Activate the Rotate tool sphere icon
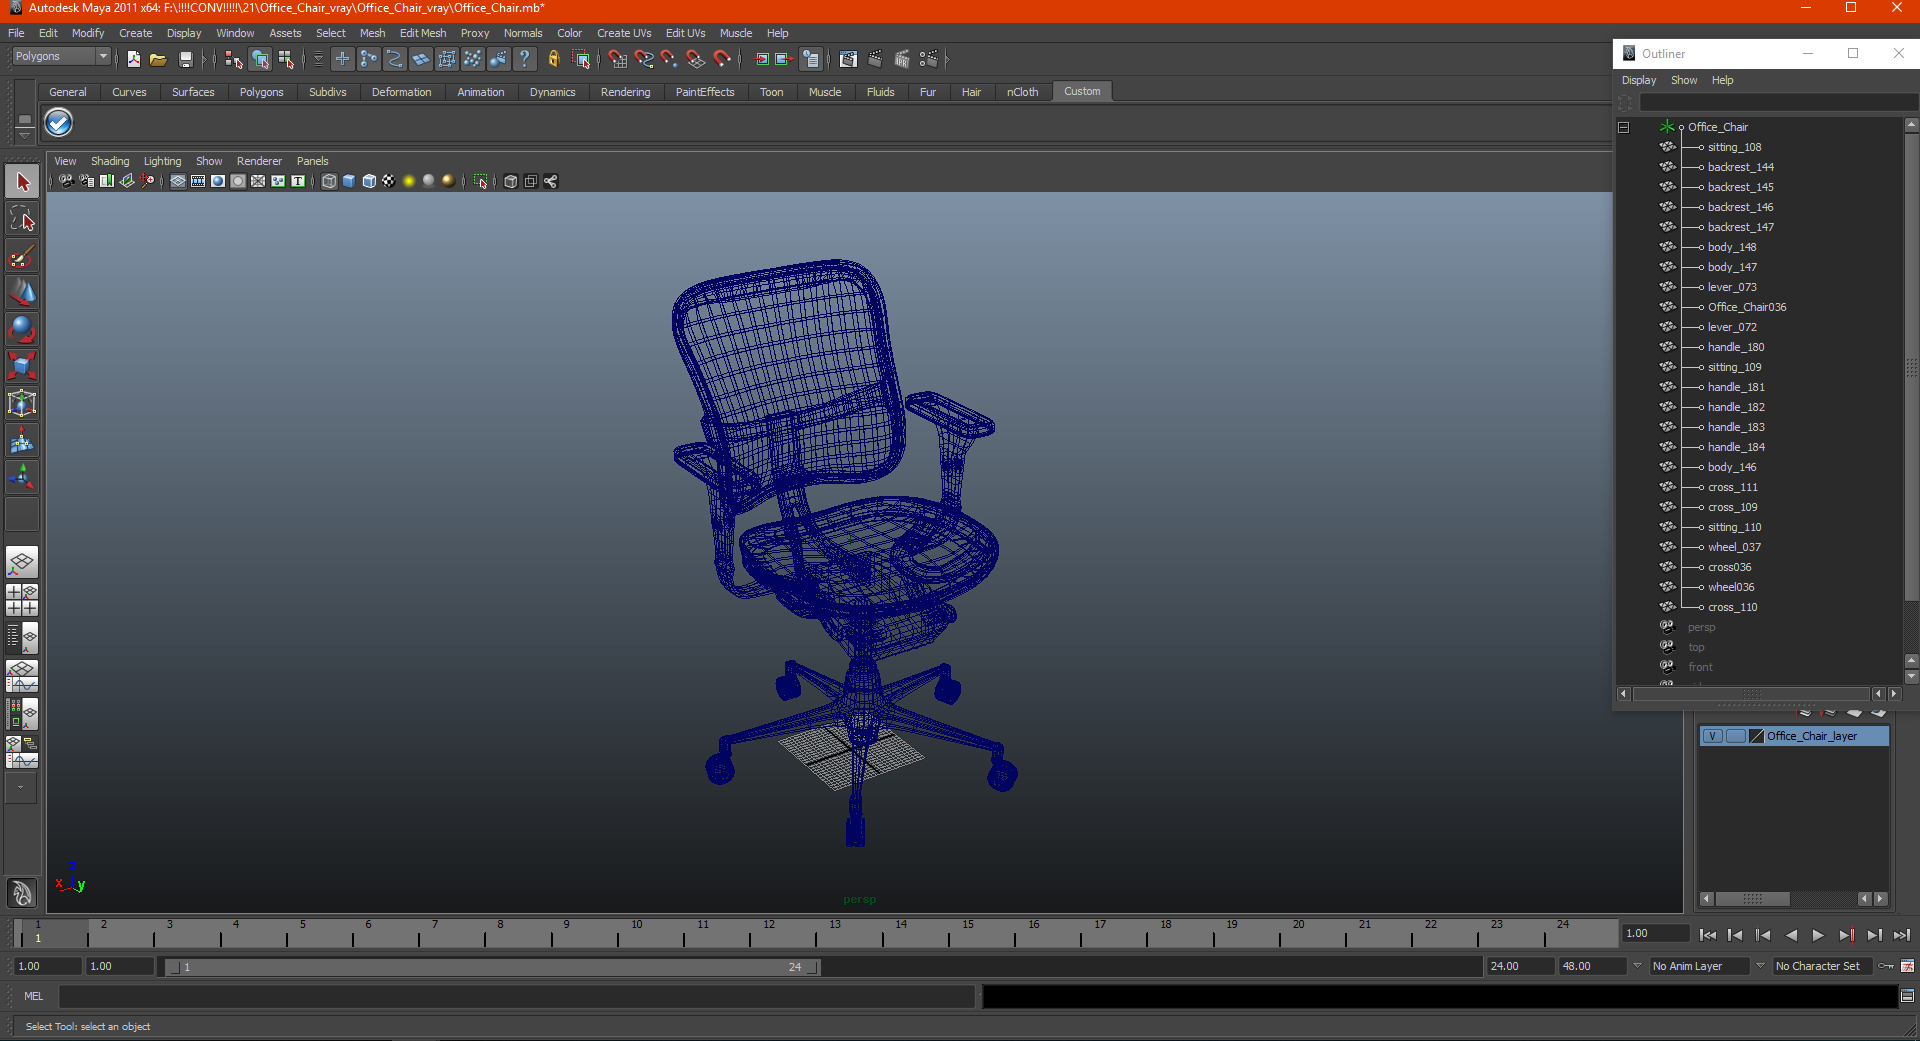 [x=22, y=329]
